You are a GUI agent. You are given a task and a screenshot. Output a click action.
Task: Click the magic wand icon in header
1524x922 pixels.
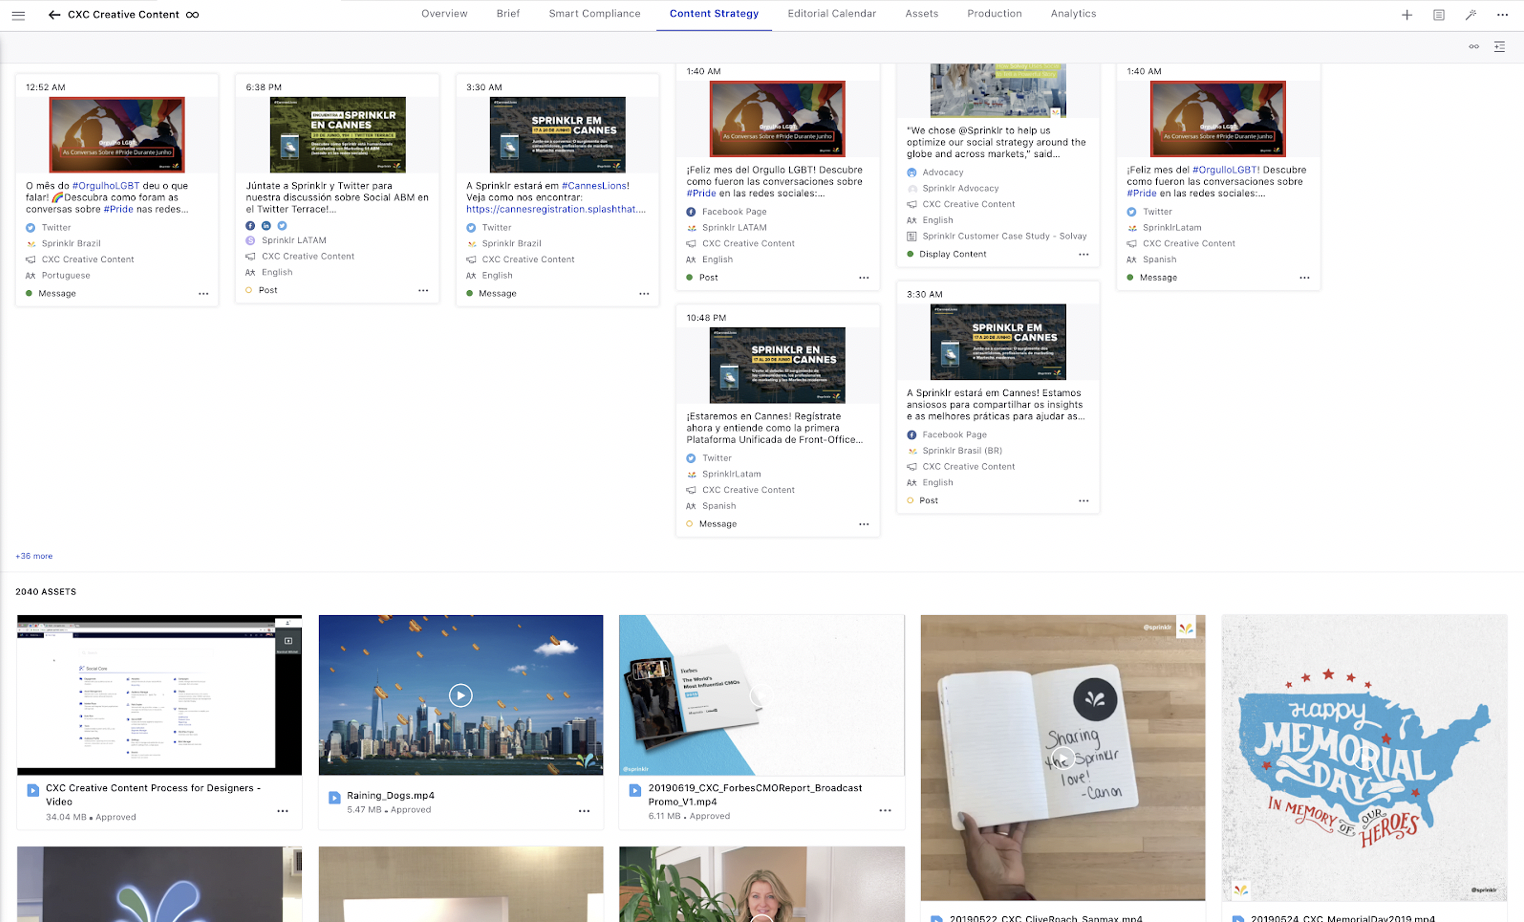coord(1471,15)
